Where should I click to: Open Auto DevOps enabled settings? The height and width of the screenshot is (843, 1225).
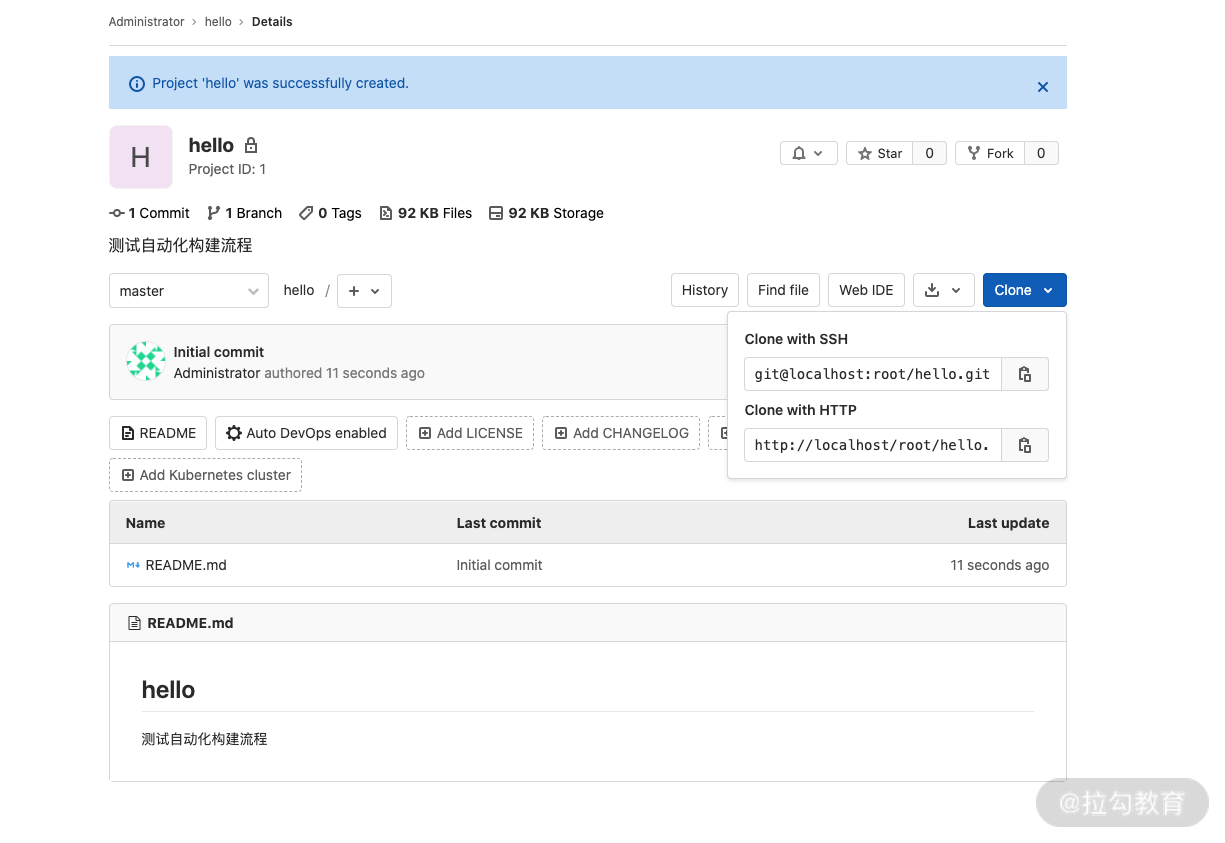pyautogui.click(x=306, y=433)
